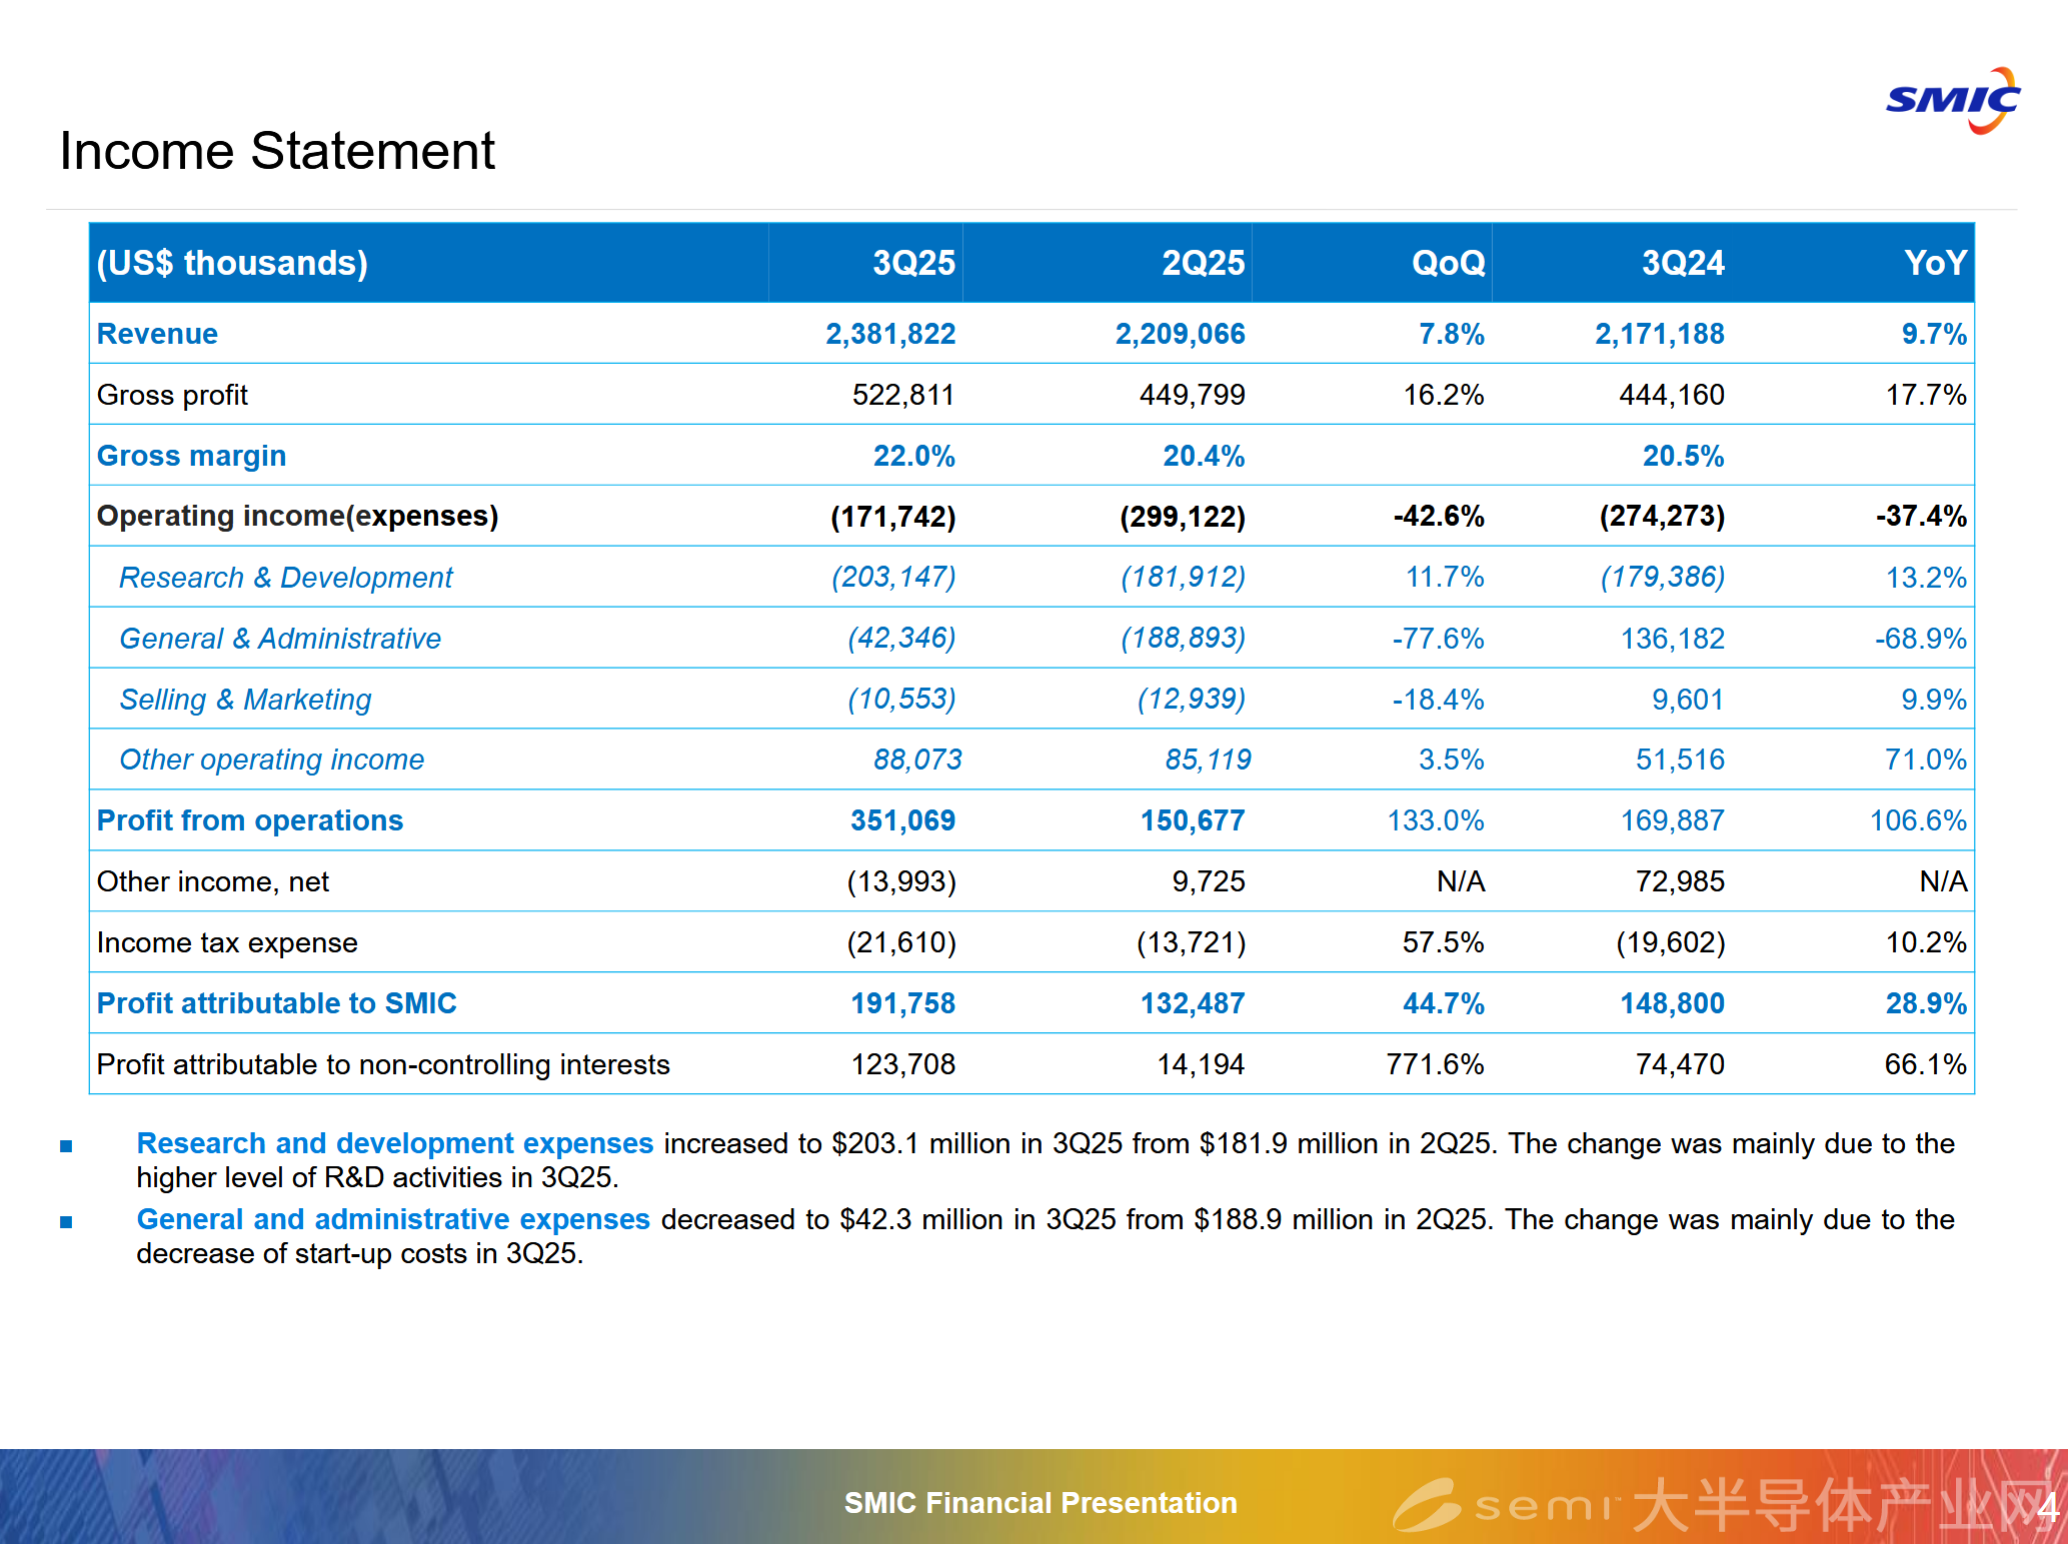Click the QoQ column header
2068x1544 pixels.
[1447, 263]
